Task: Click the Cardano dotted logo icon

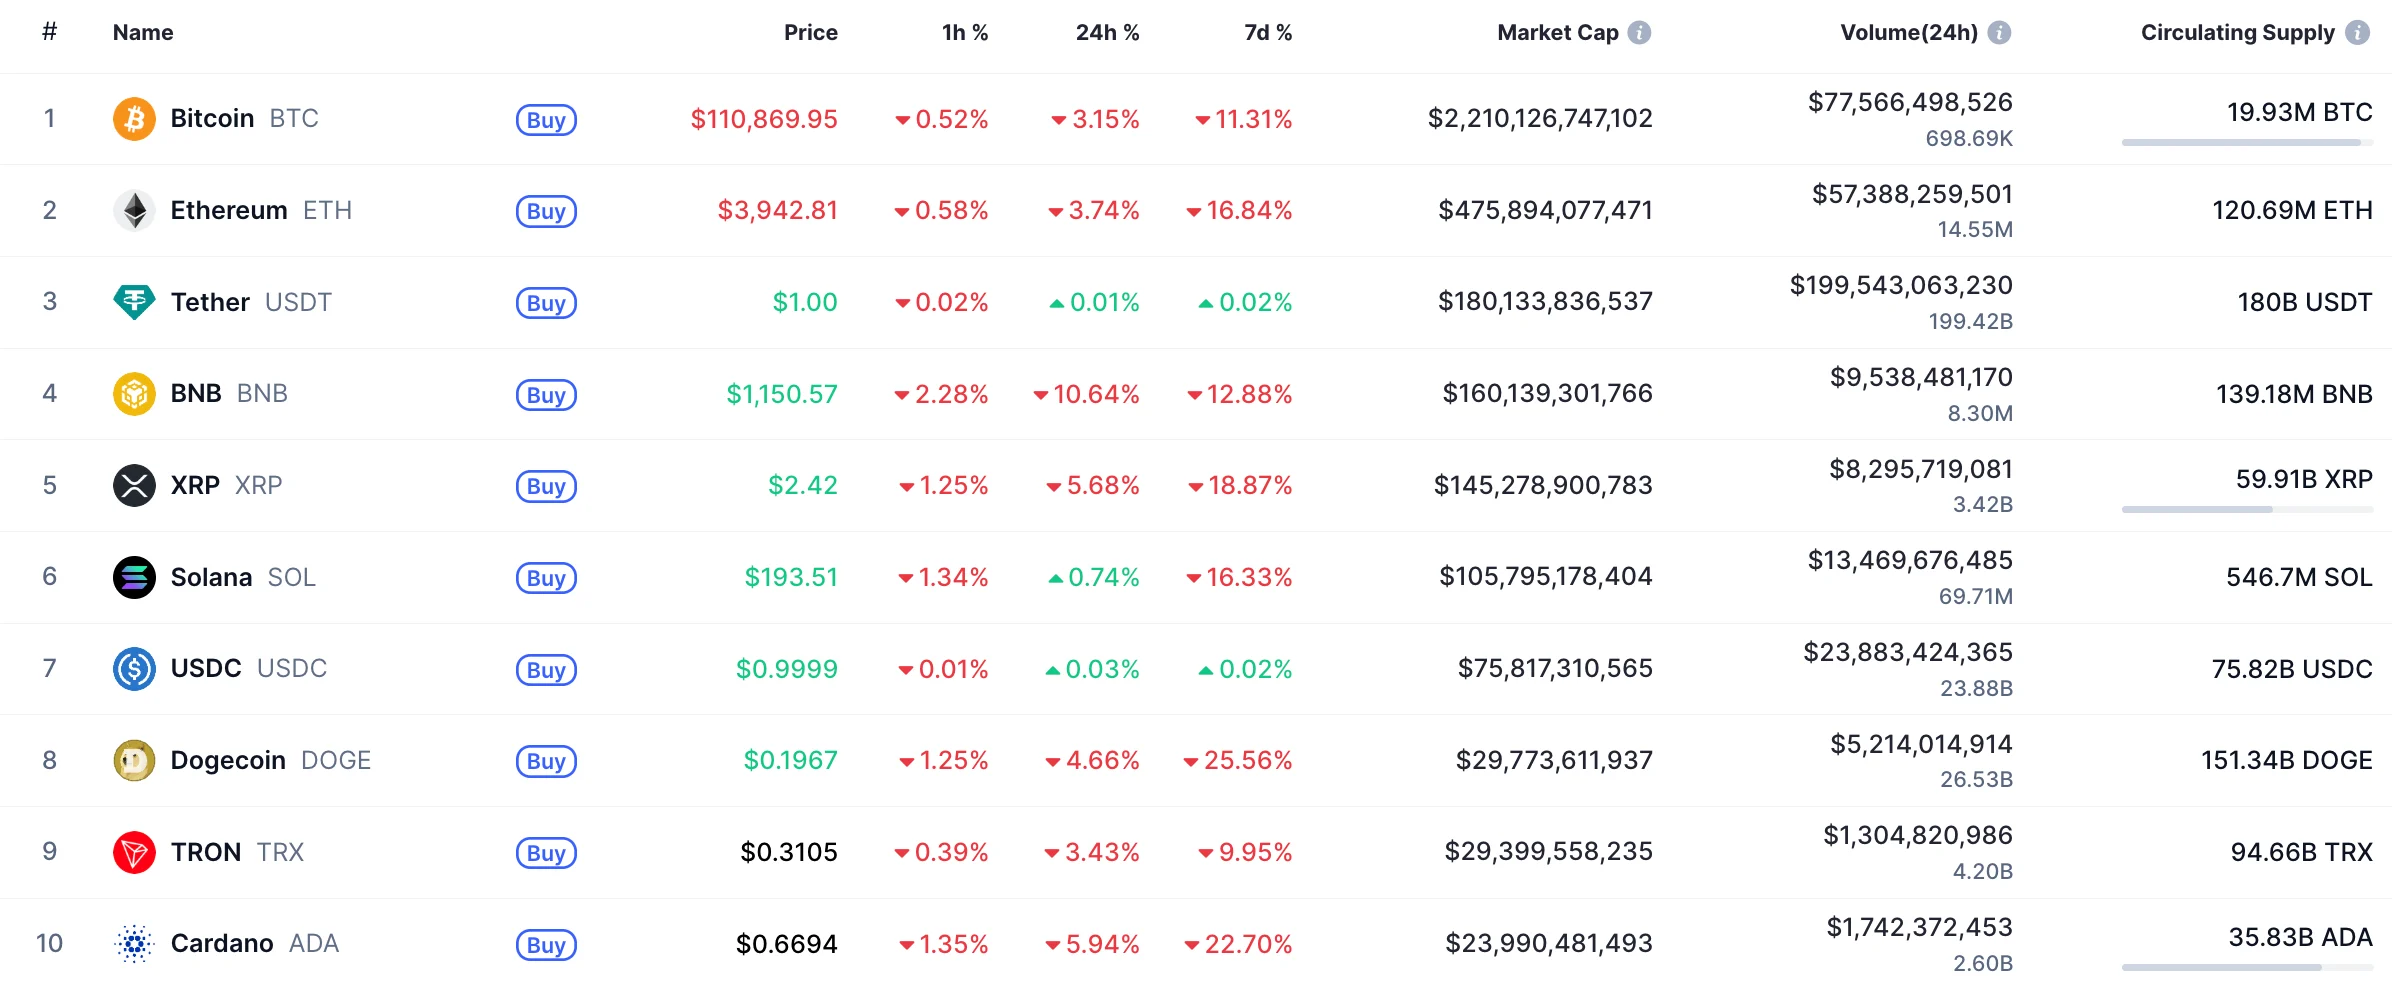Action: coord(134,944)
